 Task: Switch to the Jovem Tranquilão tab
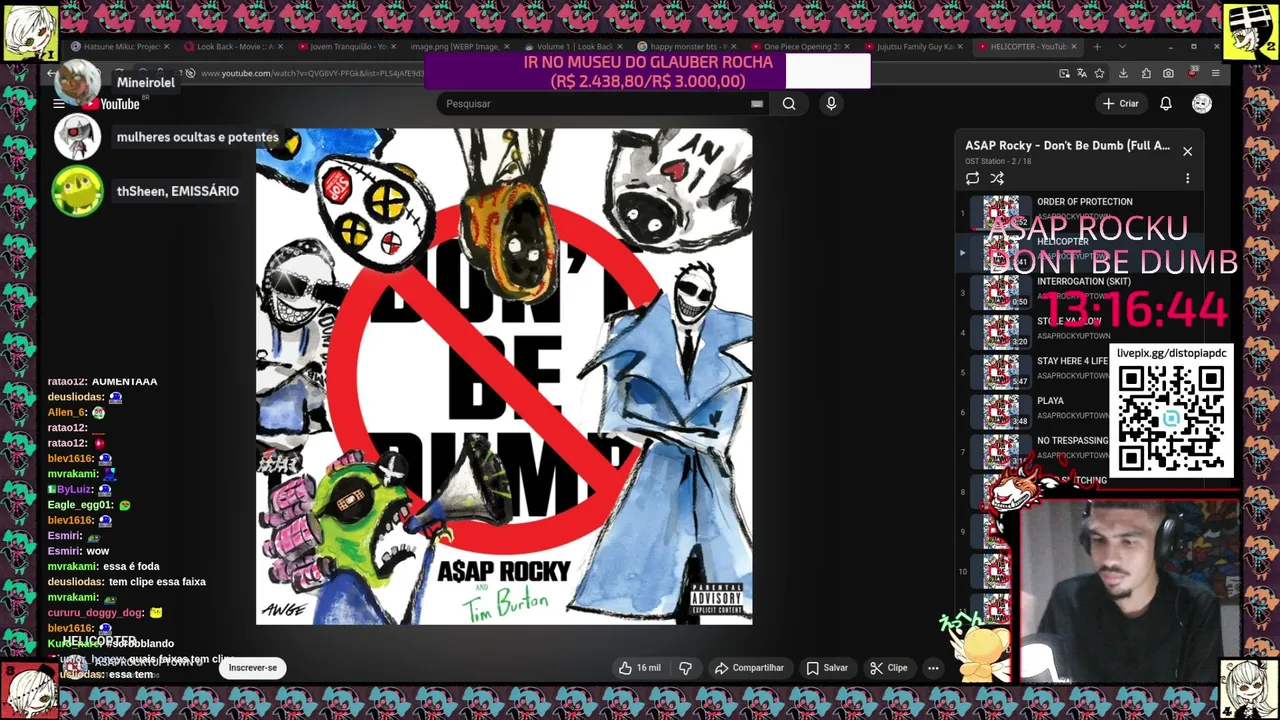click(x=348, y=47)
